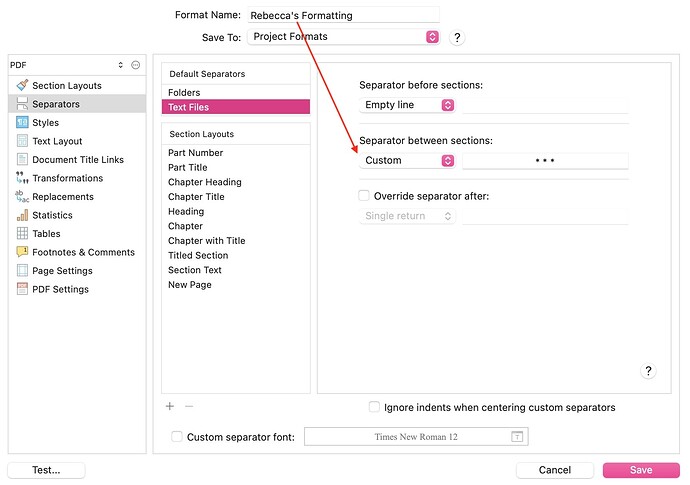Screen dimensions: 690x485
Task: Select Chapter section layout
Action: (236, 226)
